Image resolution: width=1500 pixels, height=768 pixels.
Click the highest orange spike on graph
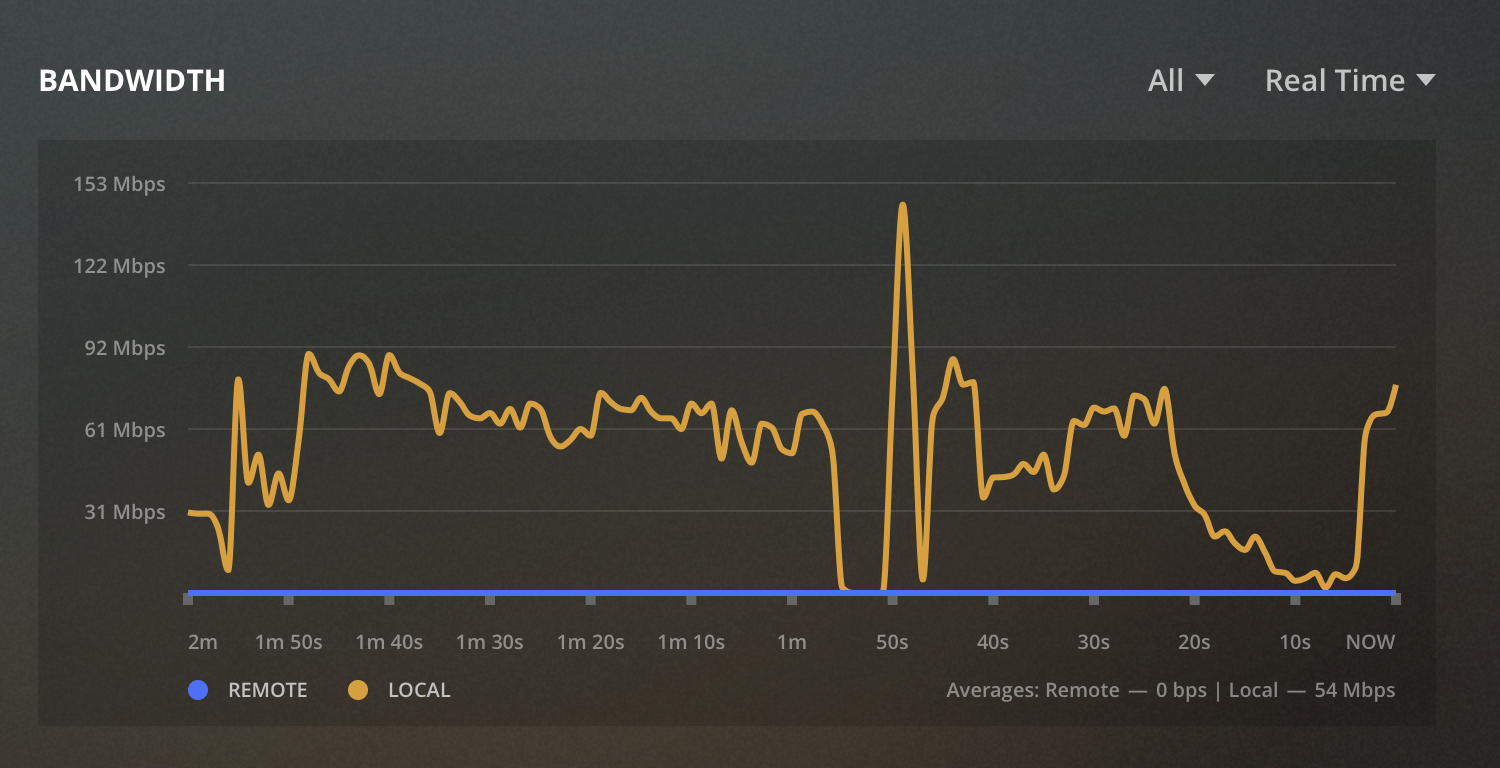point(902,207)
